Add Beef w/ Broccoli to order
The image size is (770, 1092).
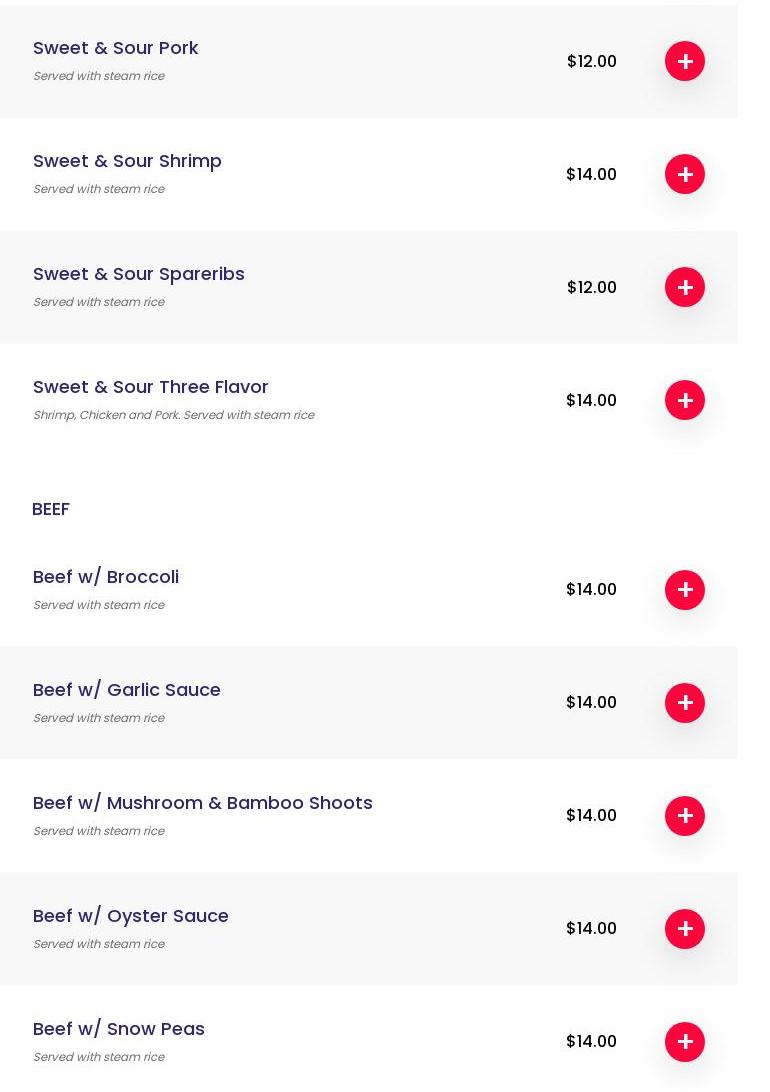click(x=685, y=590)
